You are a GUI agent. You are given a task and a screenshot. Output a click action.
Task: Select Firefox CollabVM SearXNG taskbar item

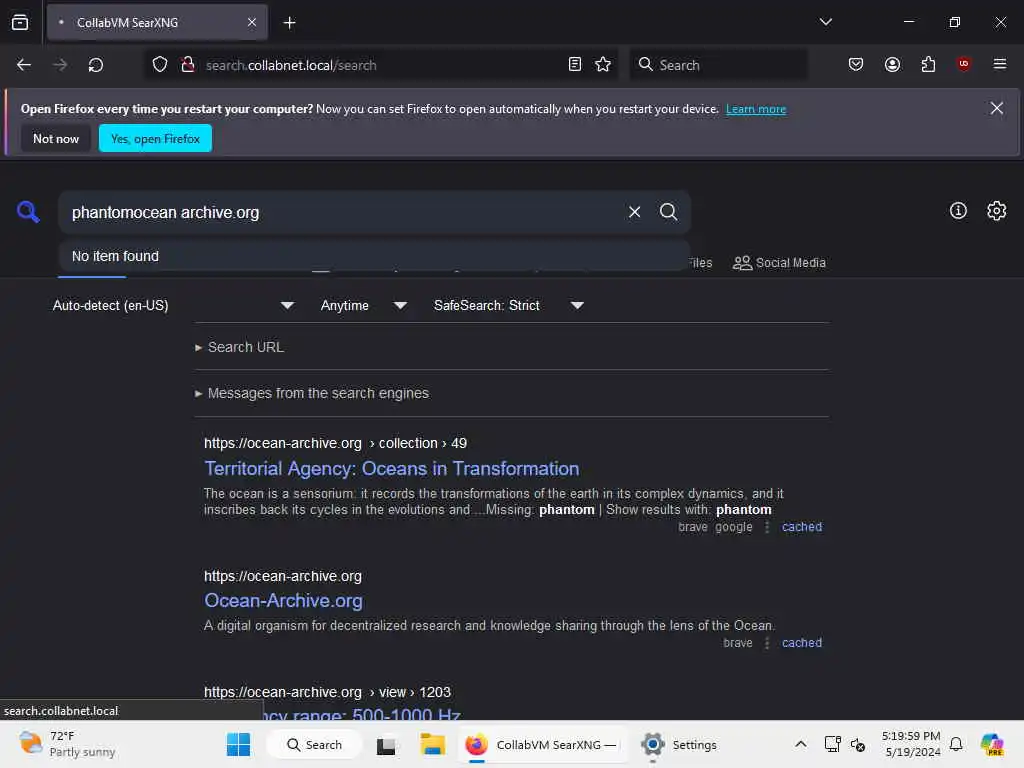tap(542, 744)
